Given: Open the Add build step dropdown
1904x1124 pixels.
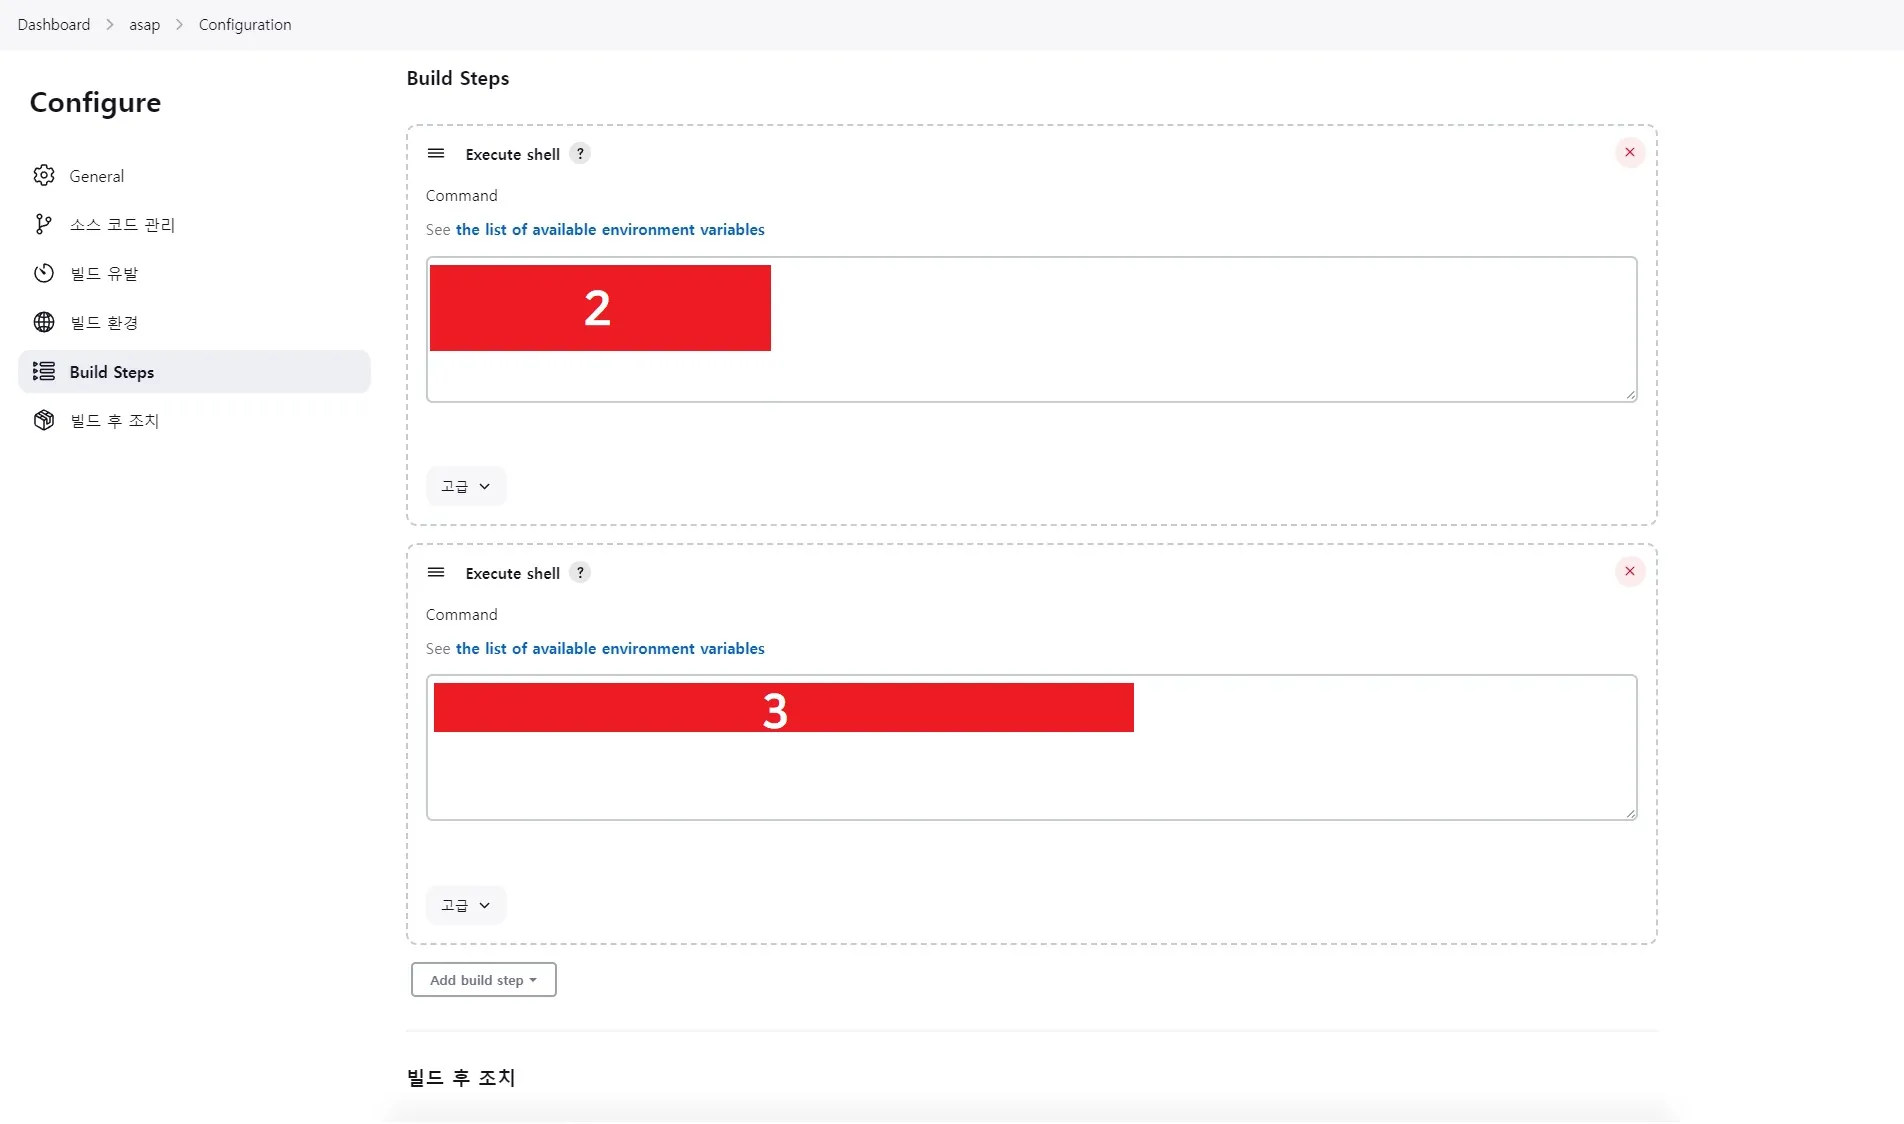Looking at the screenshot, I should (x=483, y=980).
